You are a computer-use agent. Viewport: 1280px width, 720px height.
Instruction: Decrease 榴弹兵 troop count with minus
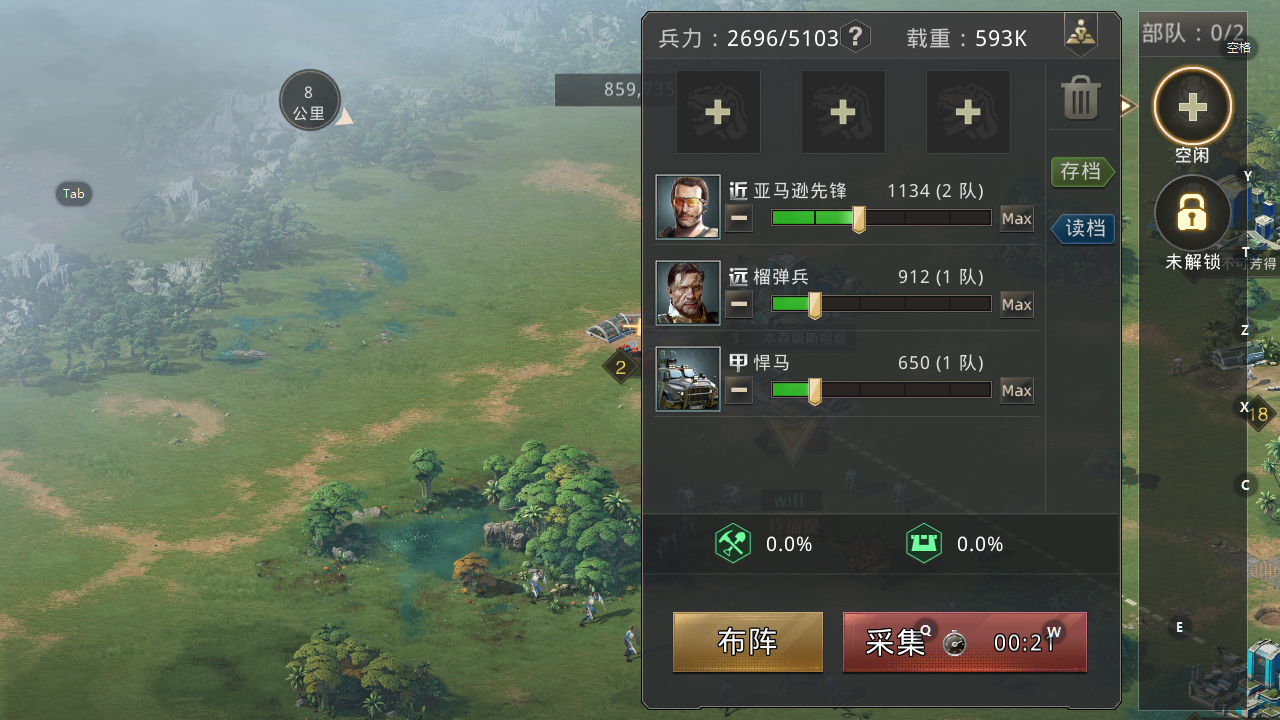(x=739, y=304)
